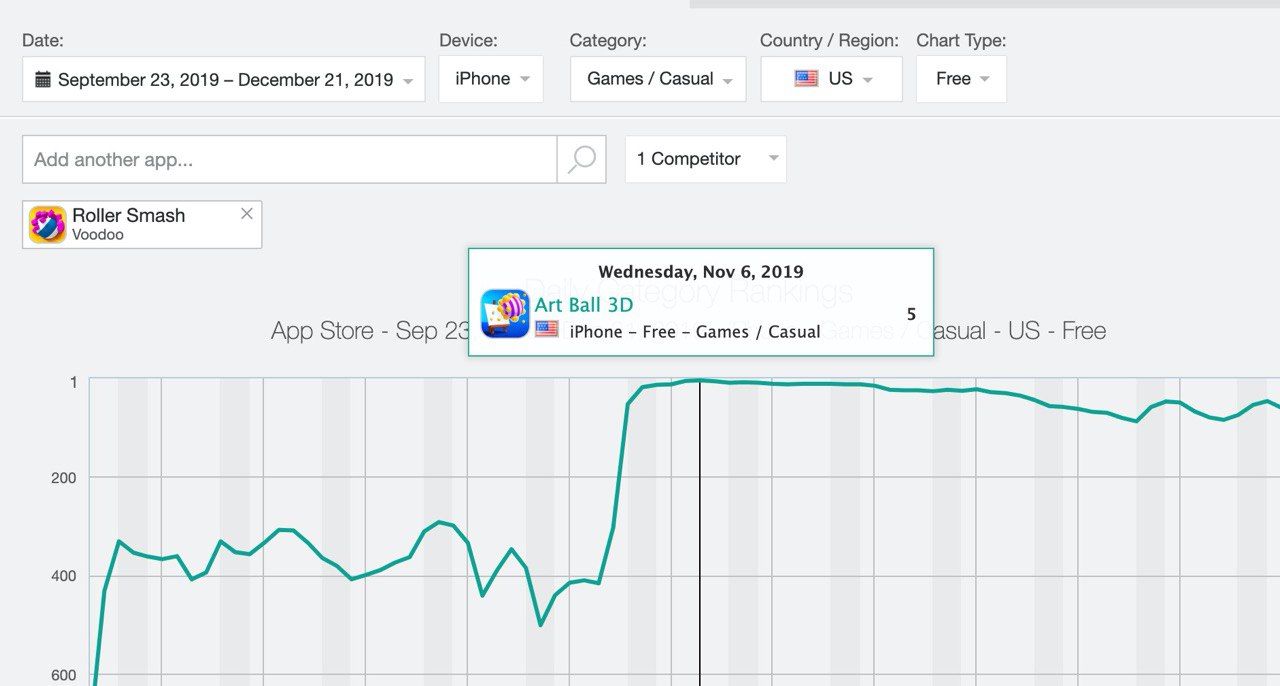Click the Art Ball 3D app icon
Screen dimensions: 1280x686
coord(505,314)
